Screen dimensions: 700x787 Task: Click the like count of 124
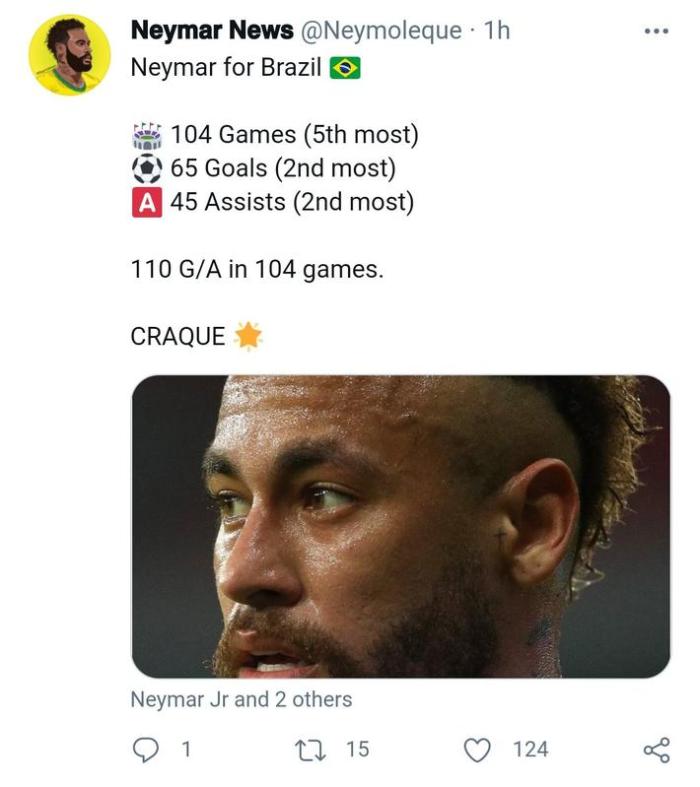[x=530, y=749]
